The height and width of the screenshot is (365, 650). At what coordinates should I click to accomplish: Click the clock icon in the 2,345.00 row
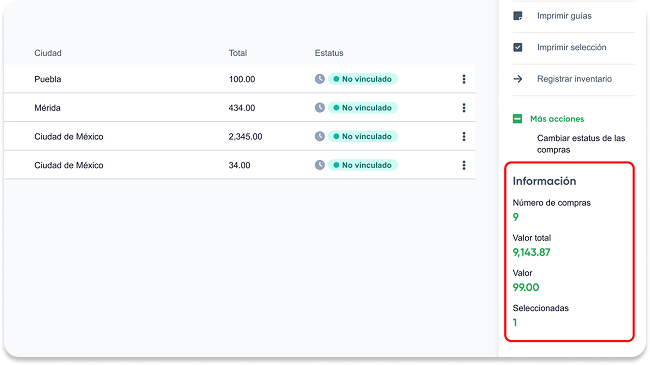[x=320, y=136]
